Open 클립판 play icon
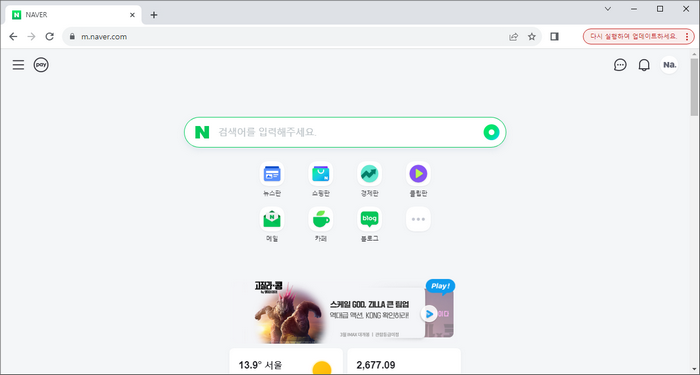The image size is (700, 375). coord(418,174)
